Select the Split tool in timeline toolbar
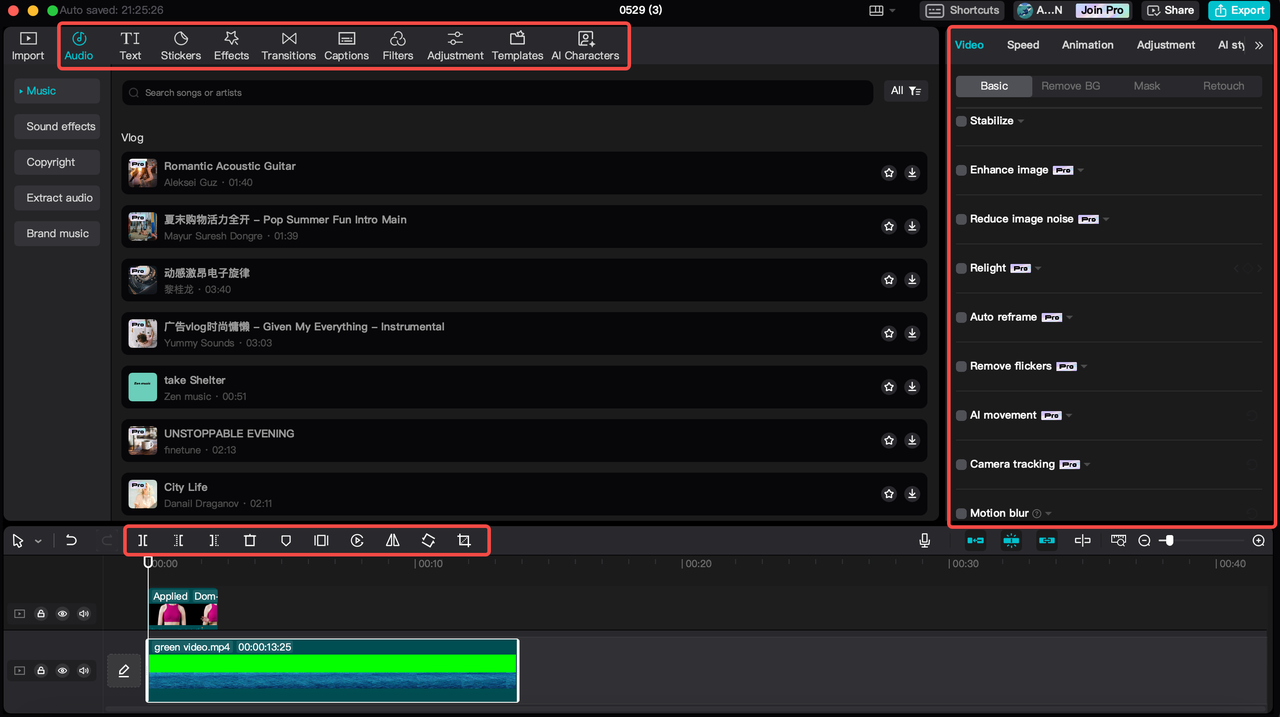Image resolution: width=1280 pixels, height=717 pixels. [x=143, y=540]
